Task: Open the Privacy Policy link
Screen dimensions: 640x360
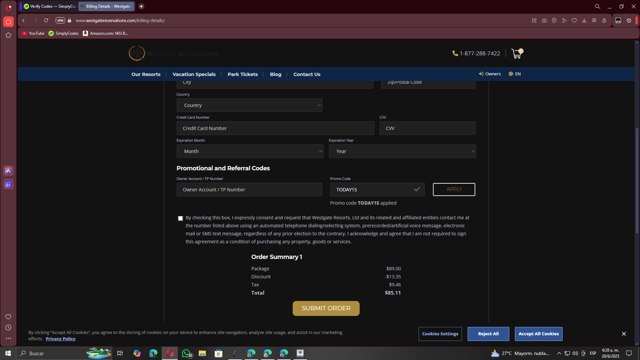Action: coord(60,339)
